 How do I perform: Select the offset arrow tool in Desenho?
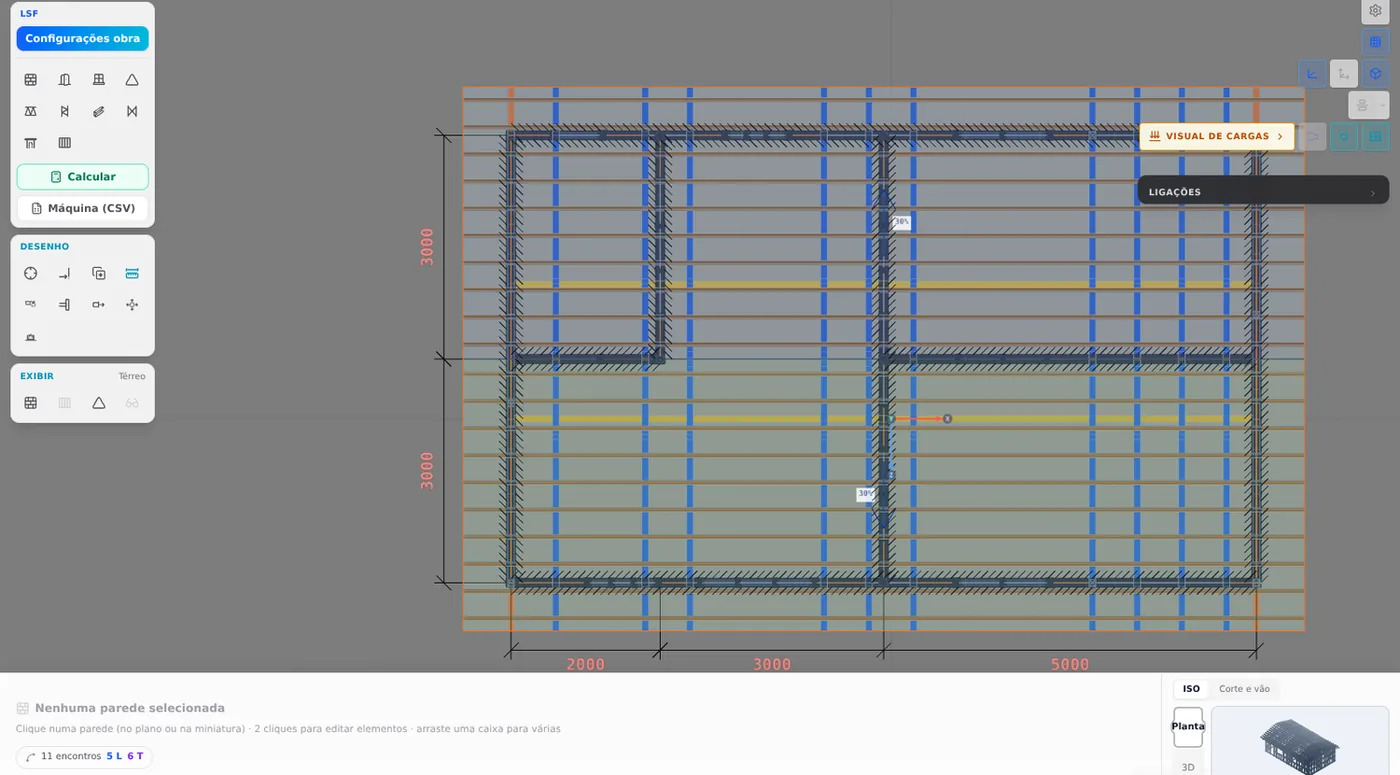99,304
